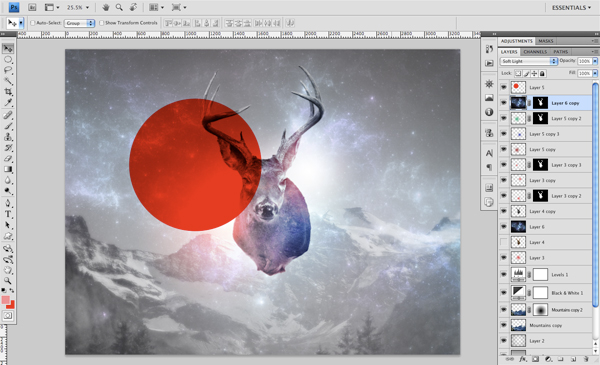The height and width of the screenshot is (365, 600).
Task: Switch to the Paths tab
Action: [561, 52]
